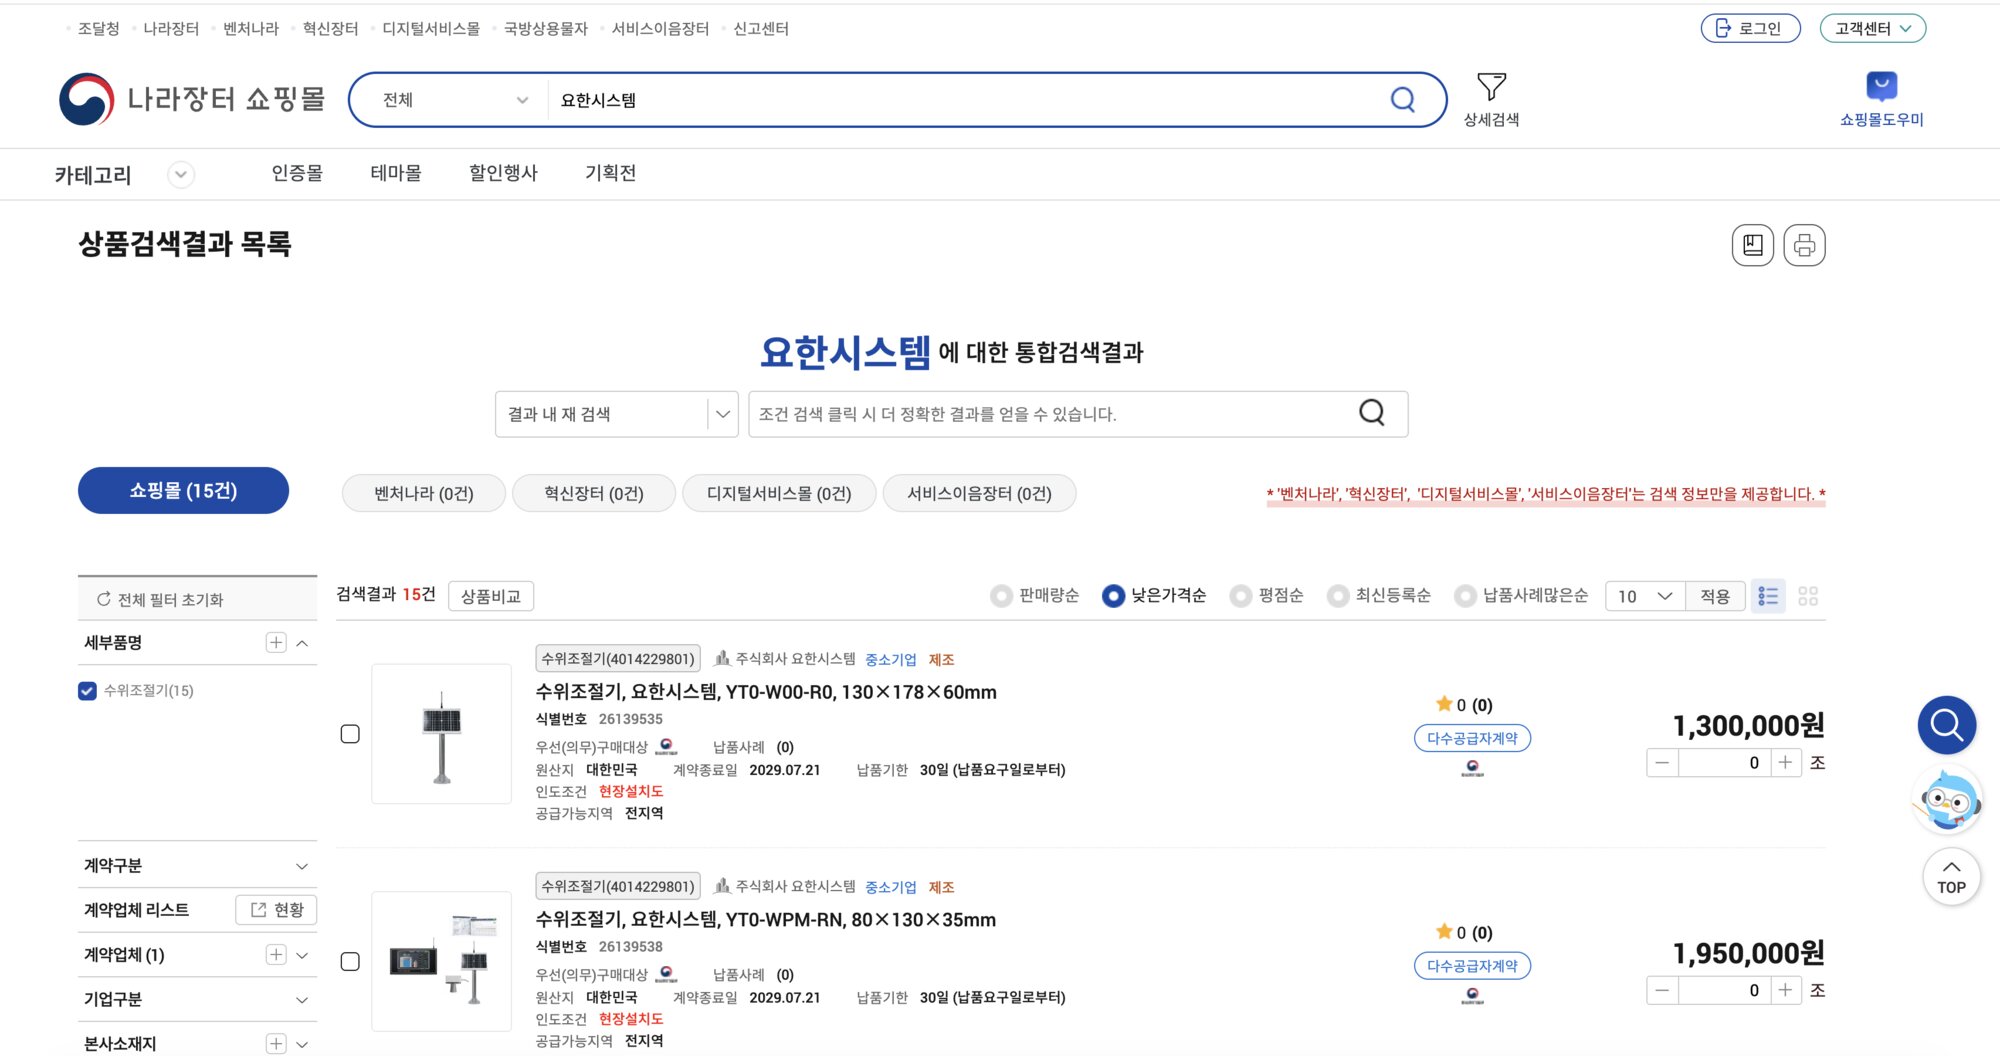Click the main search magnifier icon
The width and height of the screenshot is (2000, 1056).
(1403, 99)
